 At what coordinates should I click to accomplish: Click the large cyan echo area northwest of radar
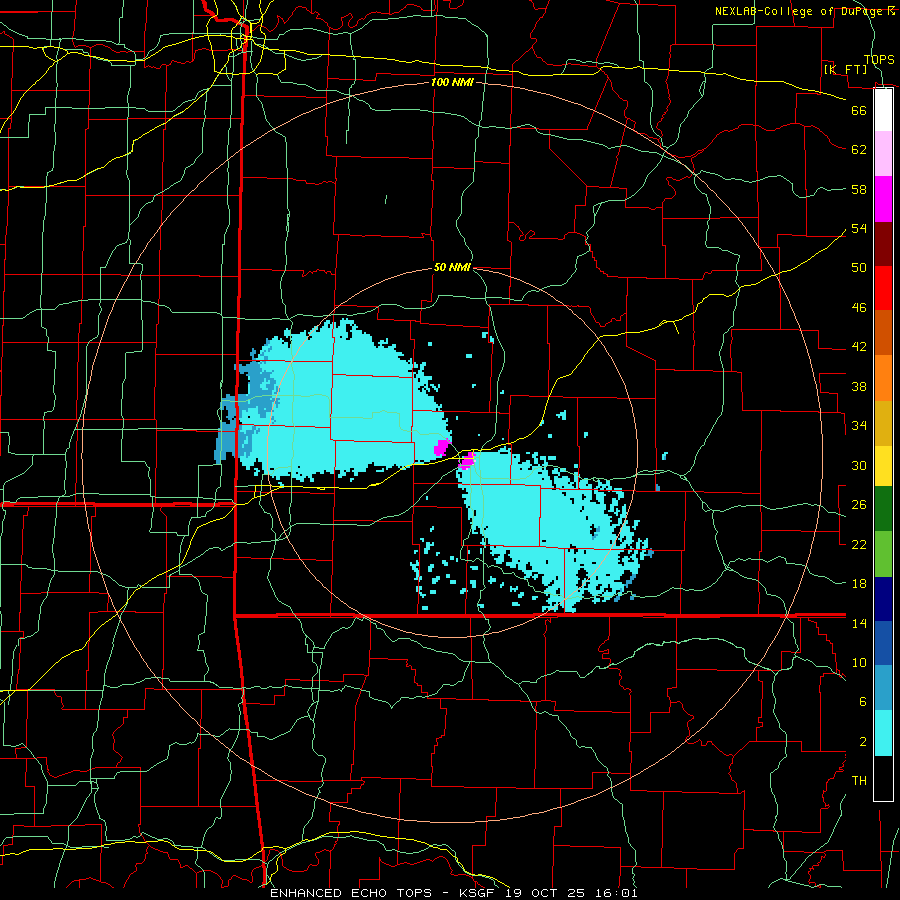pos(344,402)
